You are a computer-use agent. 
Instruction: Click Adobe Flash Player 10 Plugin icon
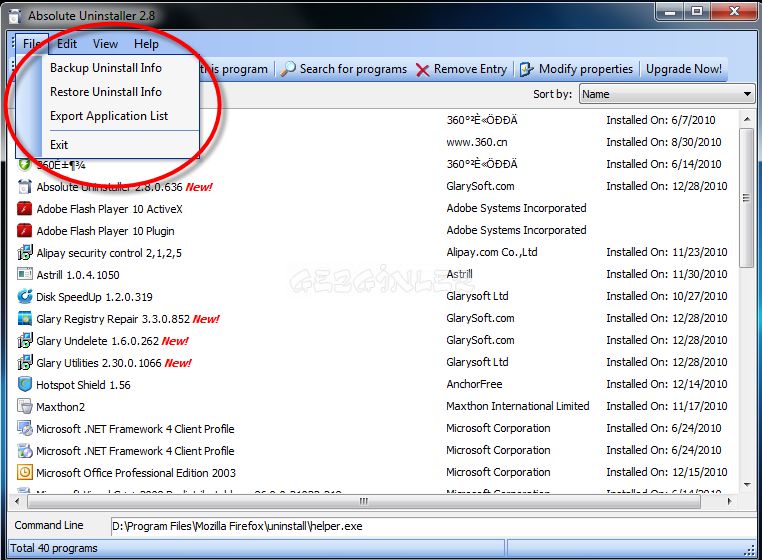[x=24, y=231]
